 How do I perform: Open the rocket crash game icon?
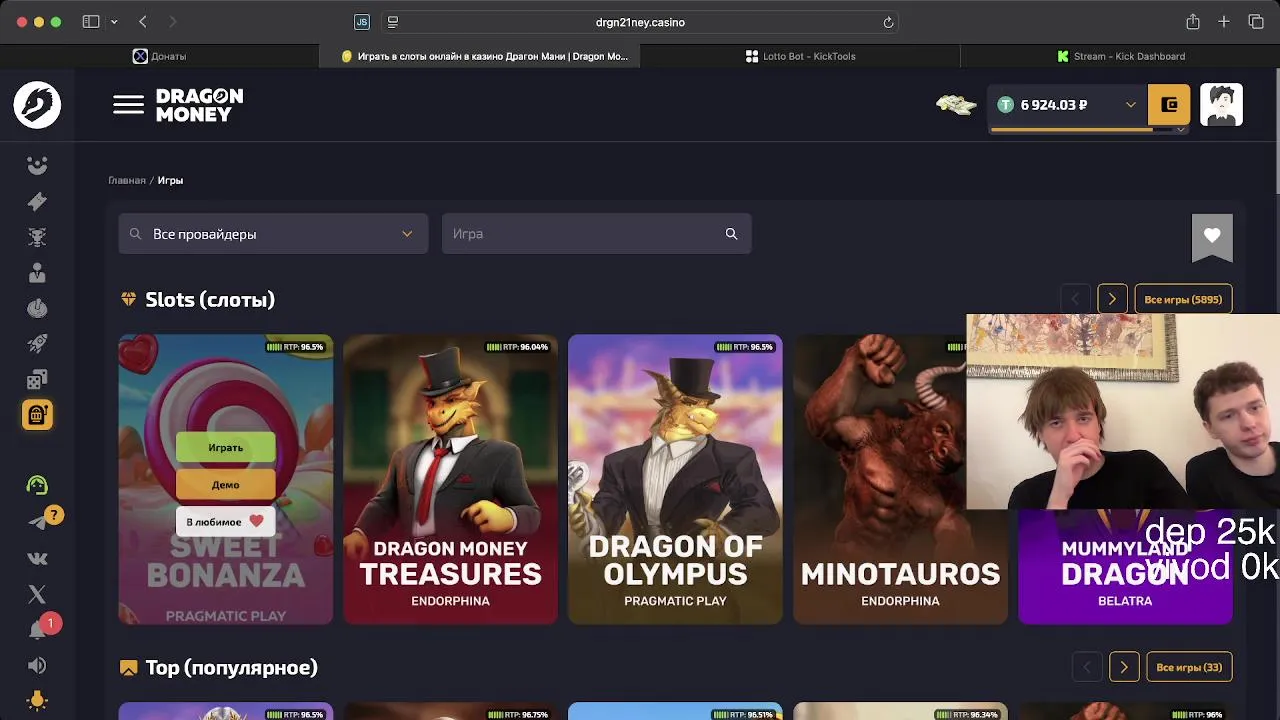(x=37, y=344)
